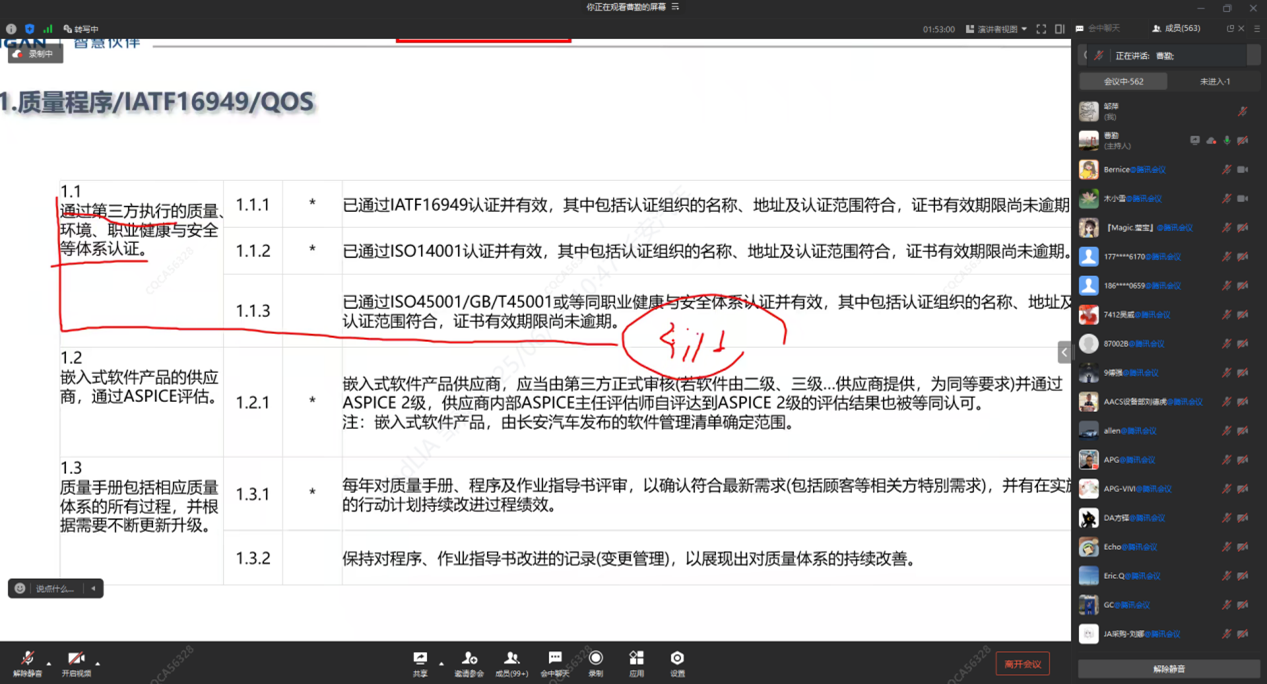Click the meeting info icon at top left
This screenshot has height=684, width=1267.
(12, 29)
